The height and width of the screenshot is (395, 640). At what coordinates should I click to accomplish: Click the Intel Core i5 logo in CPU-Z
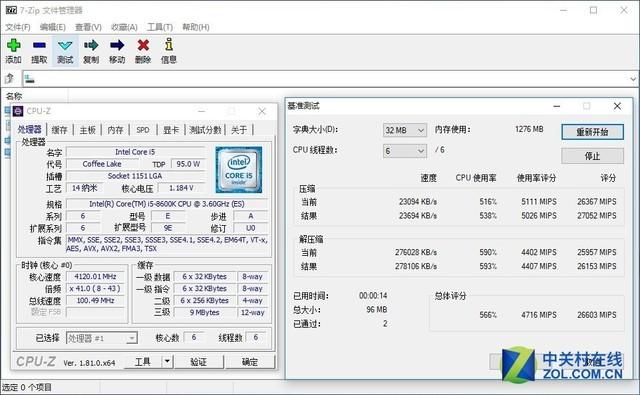[239, 170]
